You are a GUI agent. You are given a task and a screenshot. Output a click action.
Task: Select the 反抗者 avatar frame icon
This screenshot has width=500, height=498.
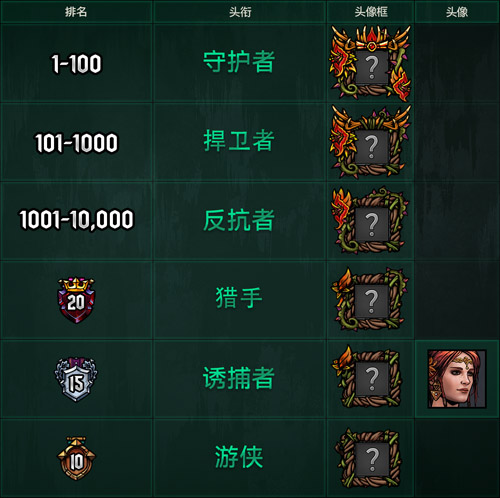coord(370,221)
